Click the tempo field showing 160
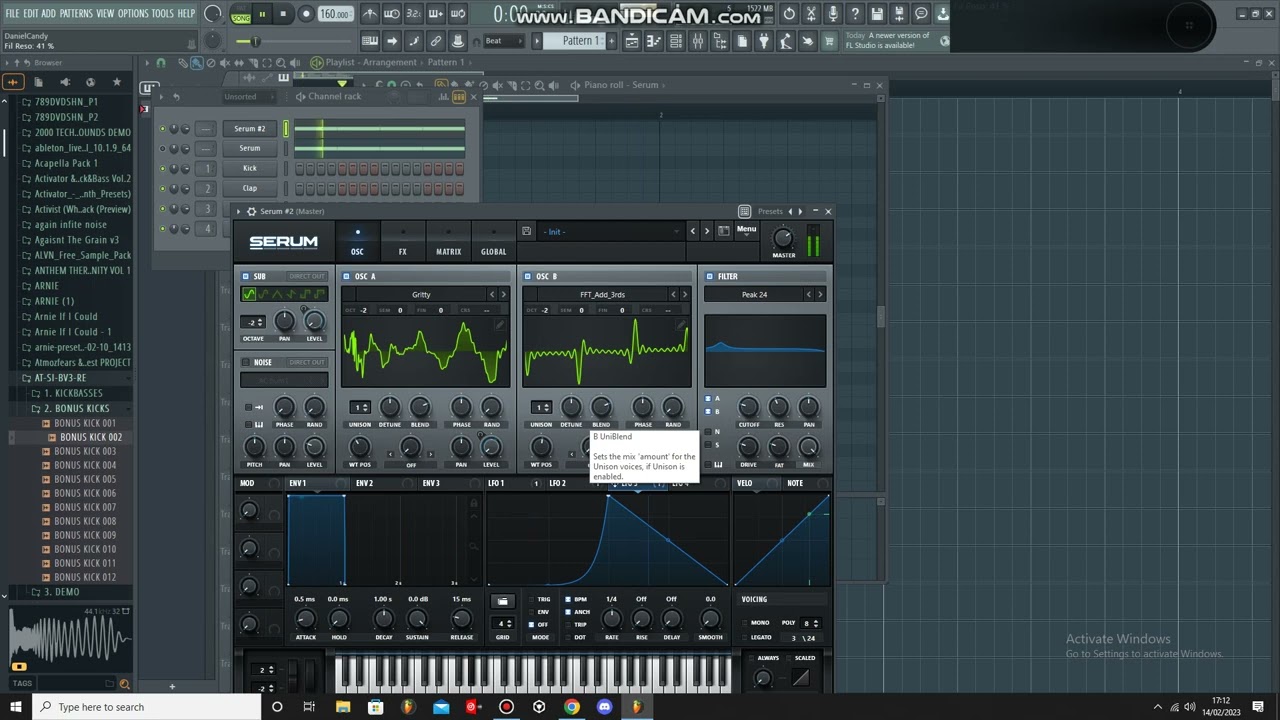Viewport: 1280px width, 720px height. coord(335,14)
